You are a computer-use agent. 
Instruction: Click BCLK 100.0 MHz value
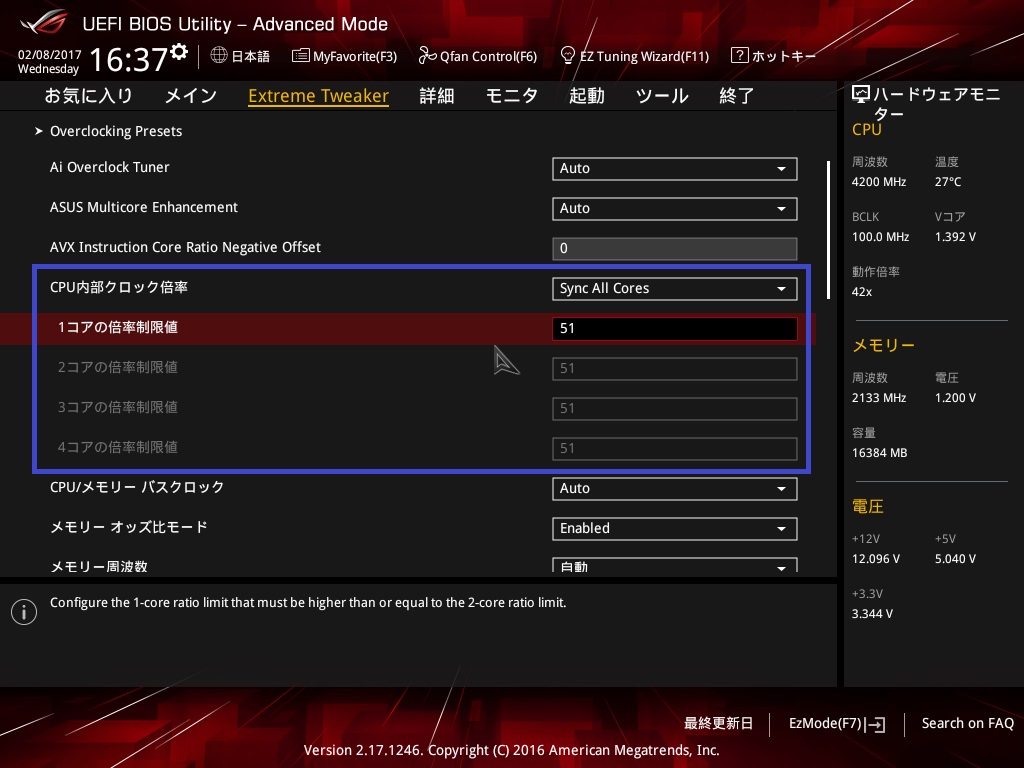tap(880, 236)
